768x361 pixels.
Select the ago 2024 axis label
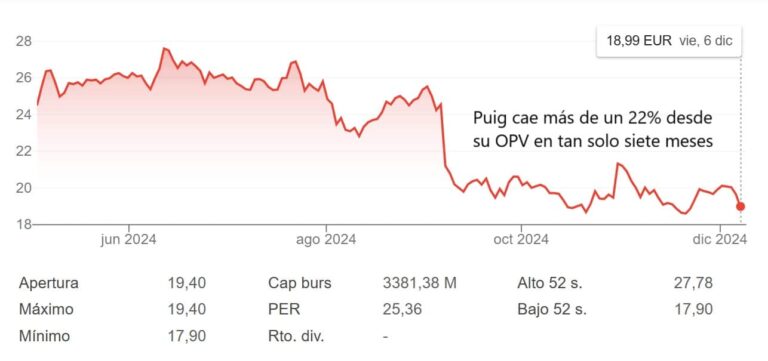(x=326, y=240)
